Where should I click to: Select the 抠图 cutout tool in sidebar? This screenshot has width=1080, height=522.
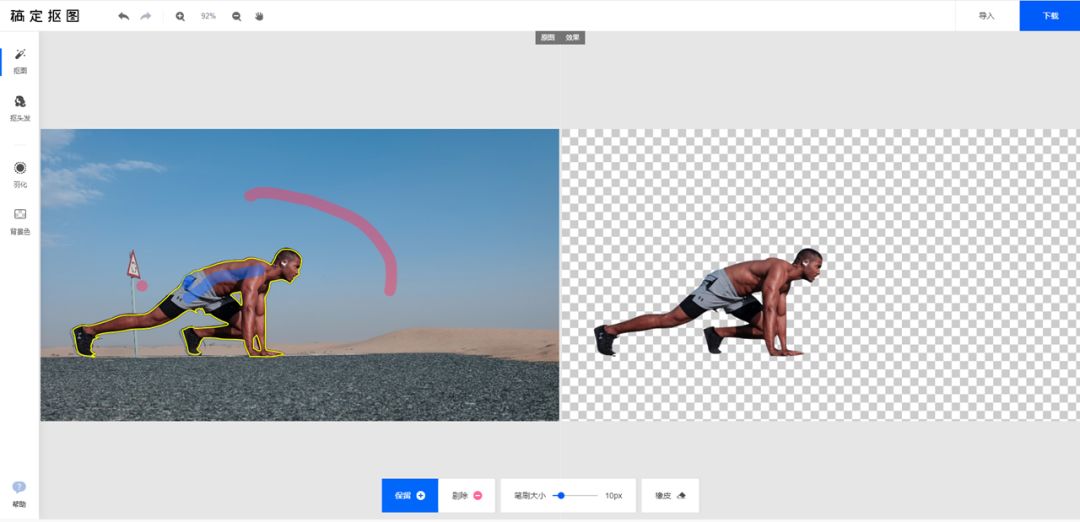(20, 60)
